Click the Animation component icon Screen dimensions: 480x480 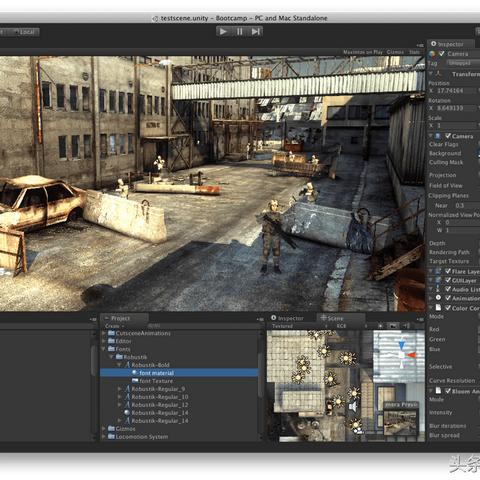tap(438, 298)
